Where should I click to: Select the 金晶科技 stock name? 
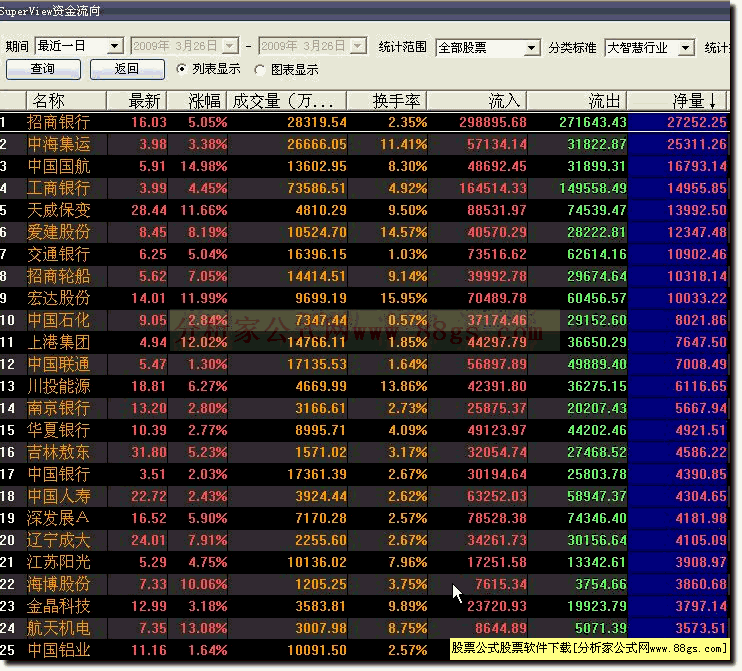click(59, 606)
